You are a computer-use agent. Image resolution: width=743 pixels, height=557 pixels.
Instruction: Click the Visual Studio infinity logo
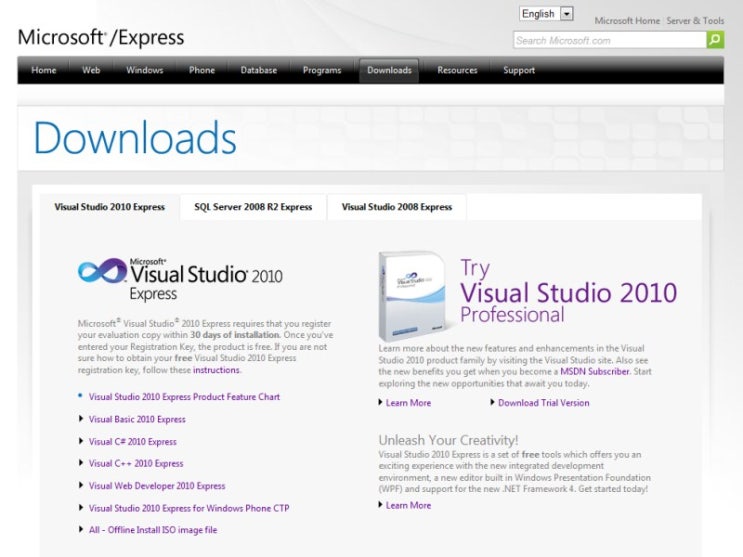[103, 271]
